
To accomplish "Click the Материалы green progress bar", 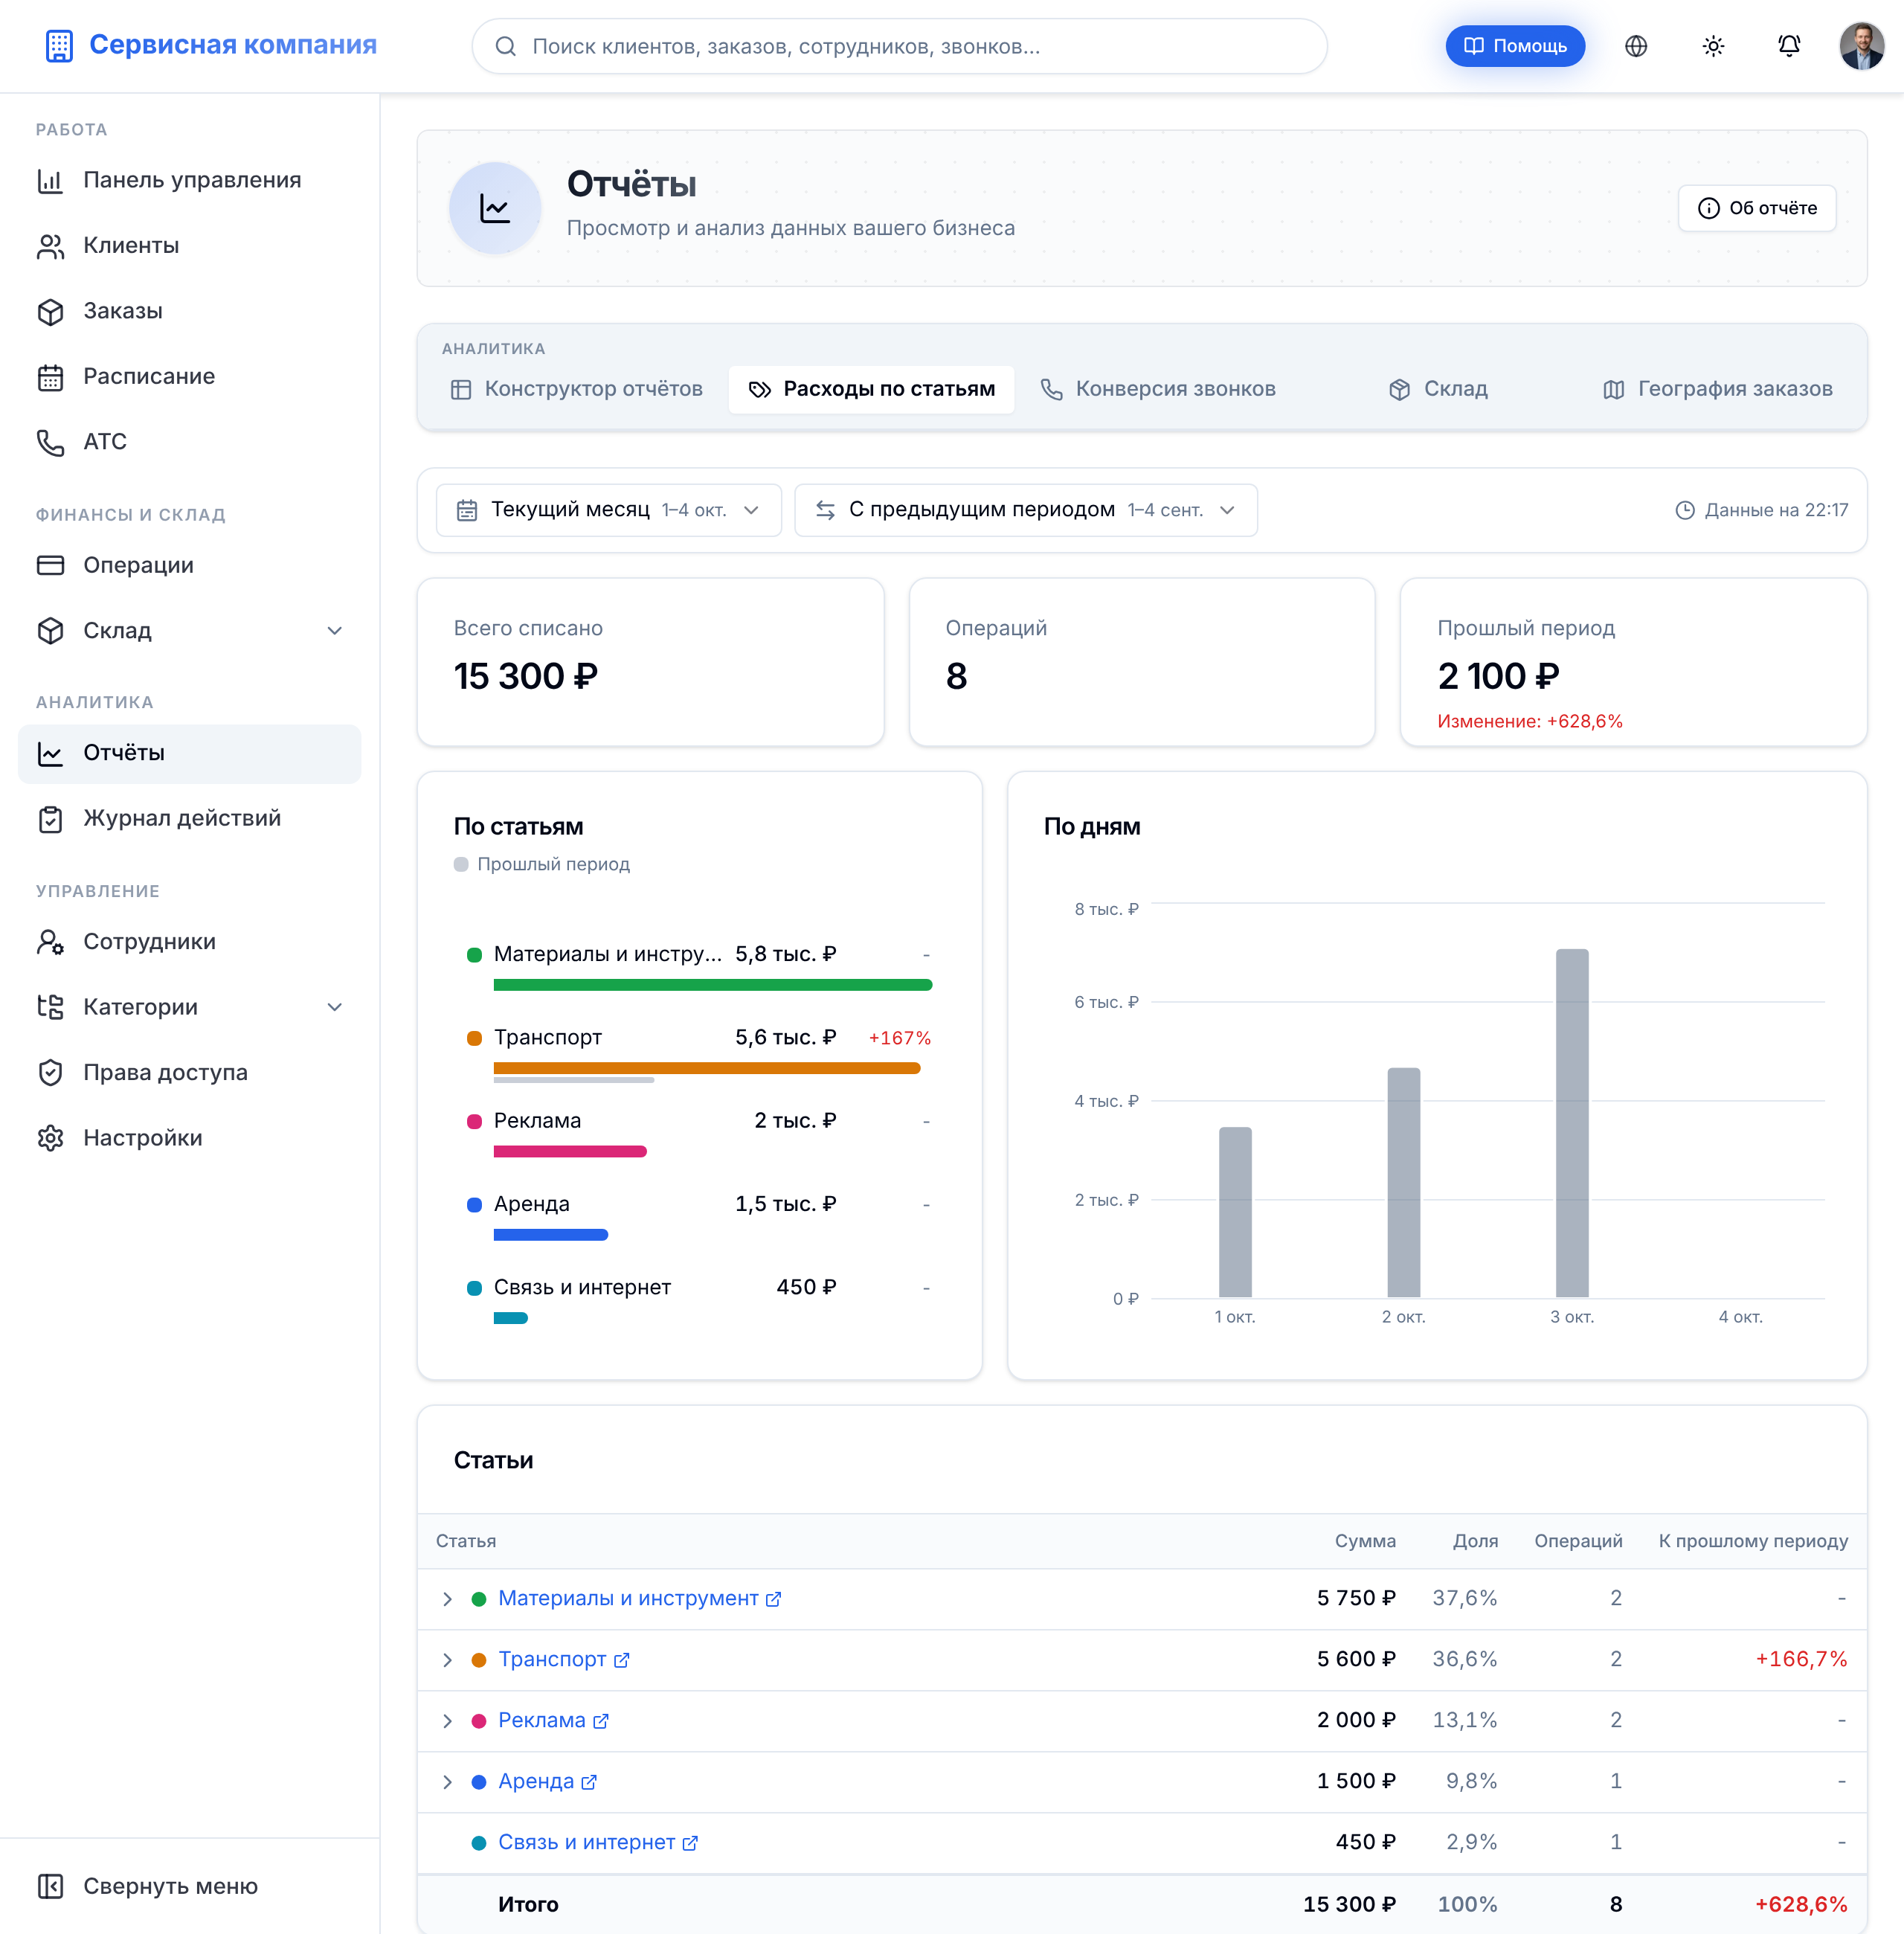I will tap(712, 985).
